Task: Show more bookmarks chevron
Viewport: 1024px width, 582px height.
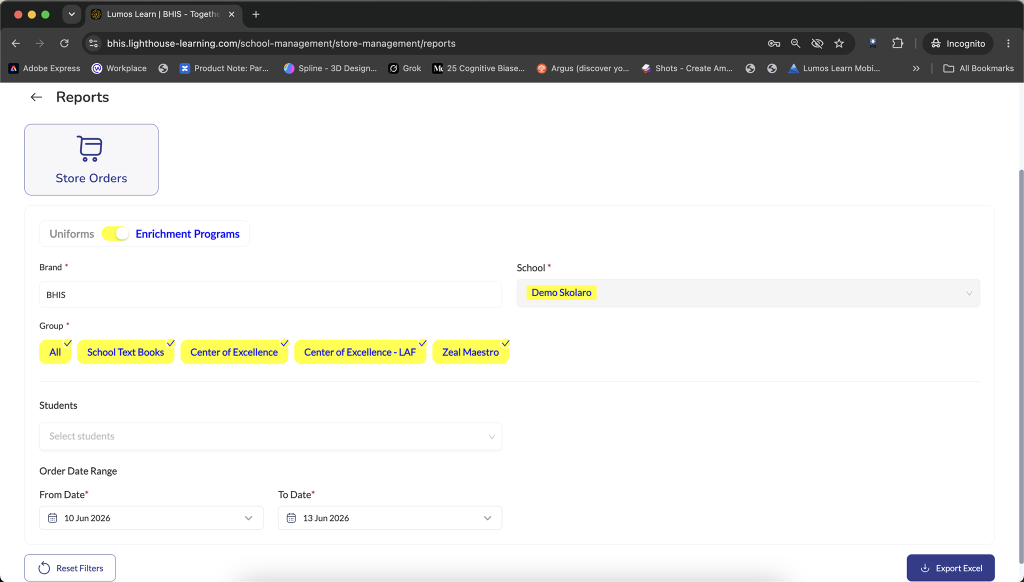Action: 916,68
